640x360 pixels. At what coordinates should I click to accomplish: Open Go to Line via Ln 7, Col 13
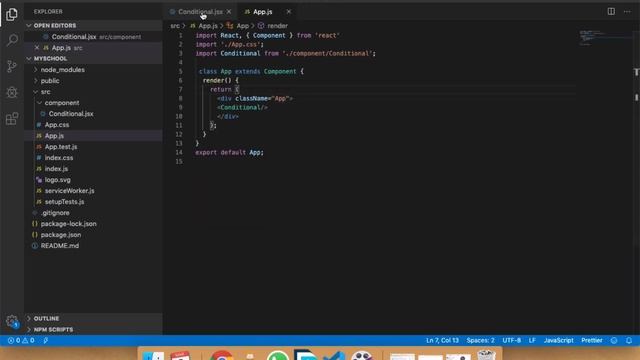point(442,340)
